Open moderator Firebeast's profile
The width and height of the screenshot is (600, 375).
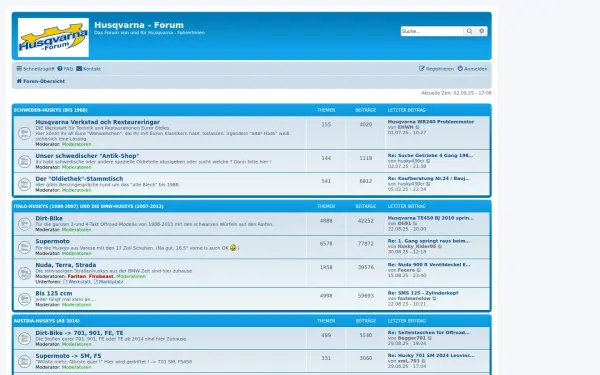tap(101, 276)
